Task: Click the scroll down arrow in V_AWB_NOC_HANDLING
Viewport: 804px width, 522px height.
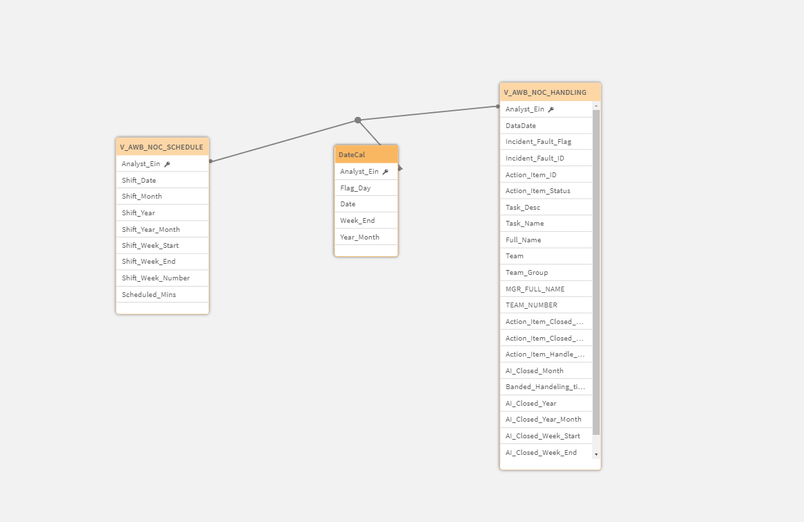Action: [596, 454]
